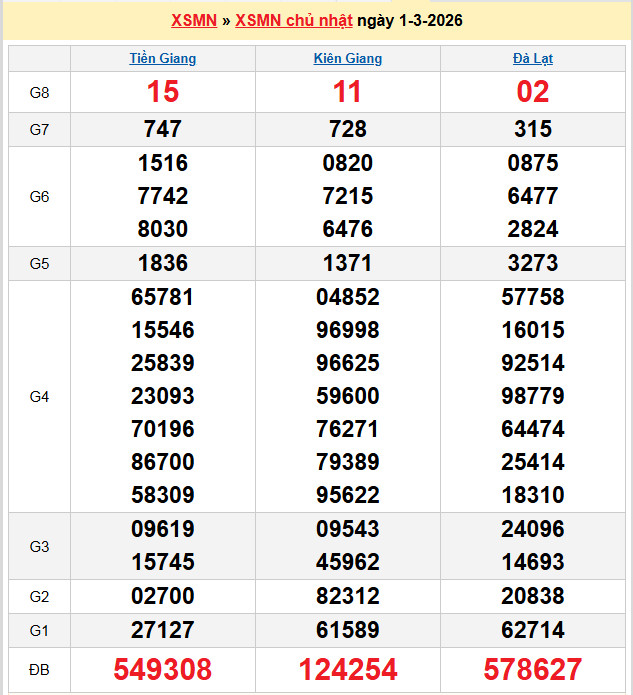
Task: Open the XSMN chủ nhật link
Action: click(293, 21)
